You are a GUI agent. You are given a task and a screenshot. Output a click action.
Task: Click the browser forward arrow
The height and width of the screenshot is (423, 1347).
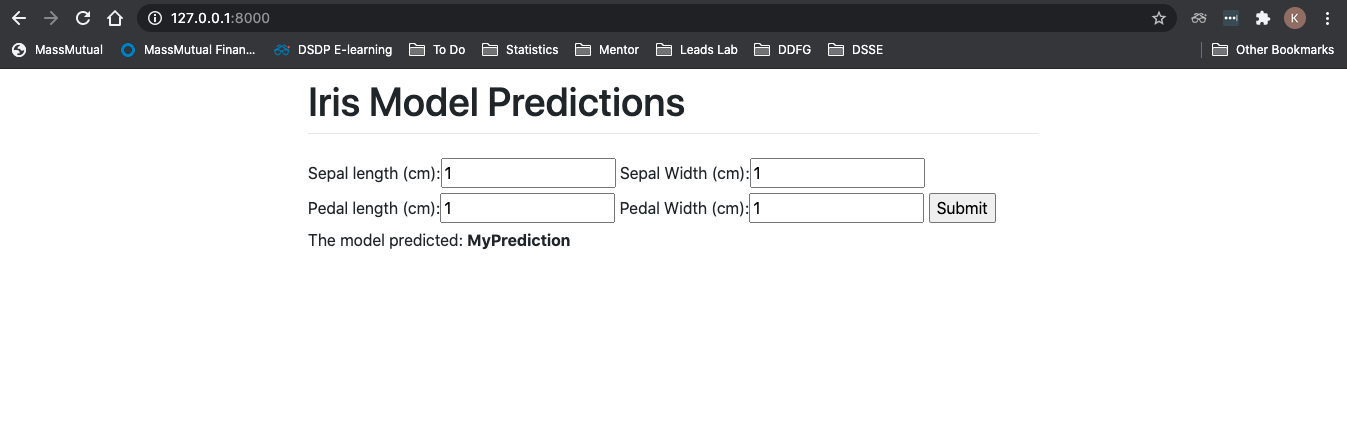51,18
